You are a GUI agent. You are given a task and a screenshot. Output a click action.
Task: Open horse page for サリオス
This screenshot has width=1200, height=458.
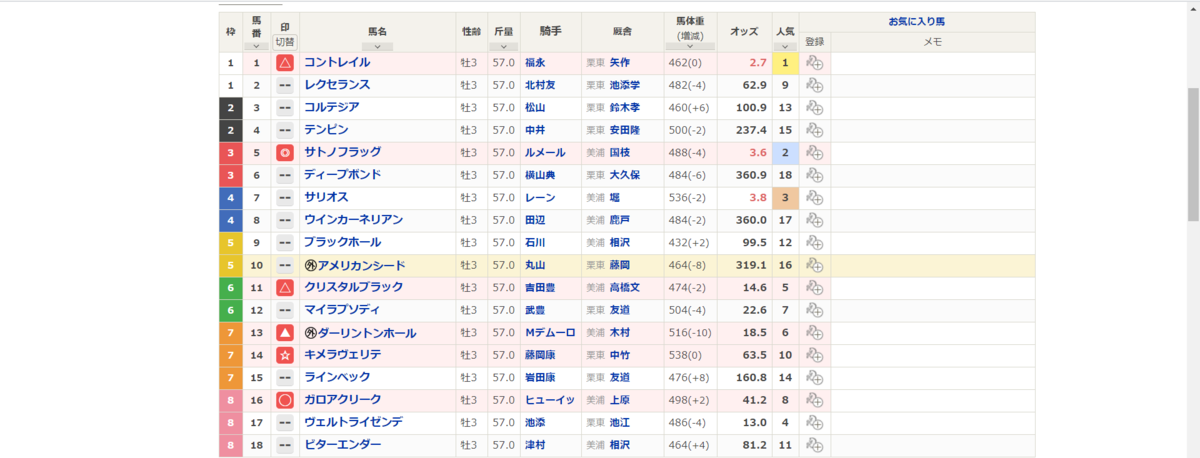coord(325,197)
